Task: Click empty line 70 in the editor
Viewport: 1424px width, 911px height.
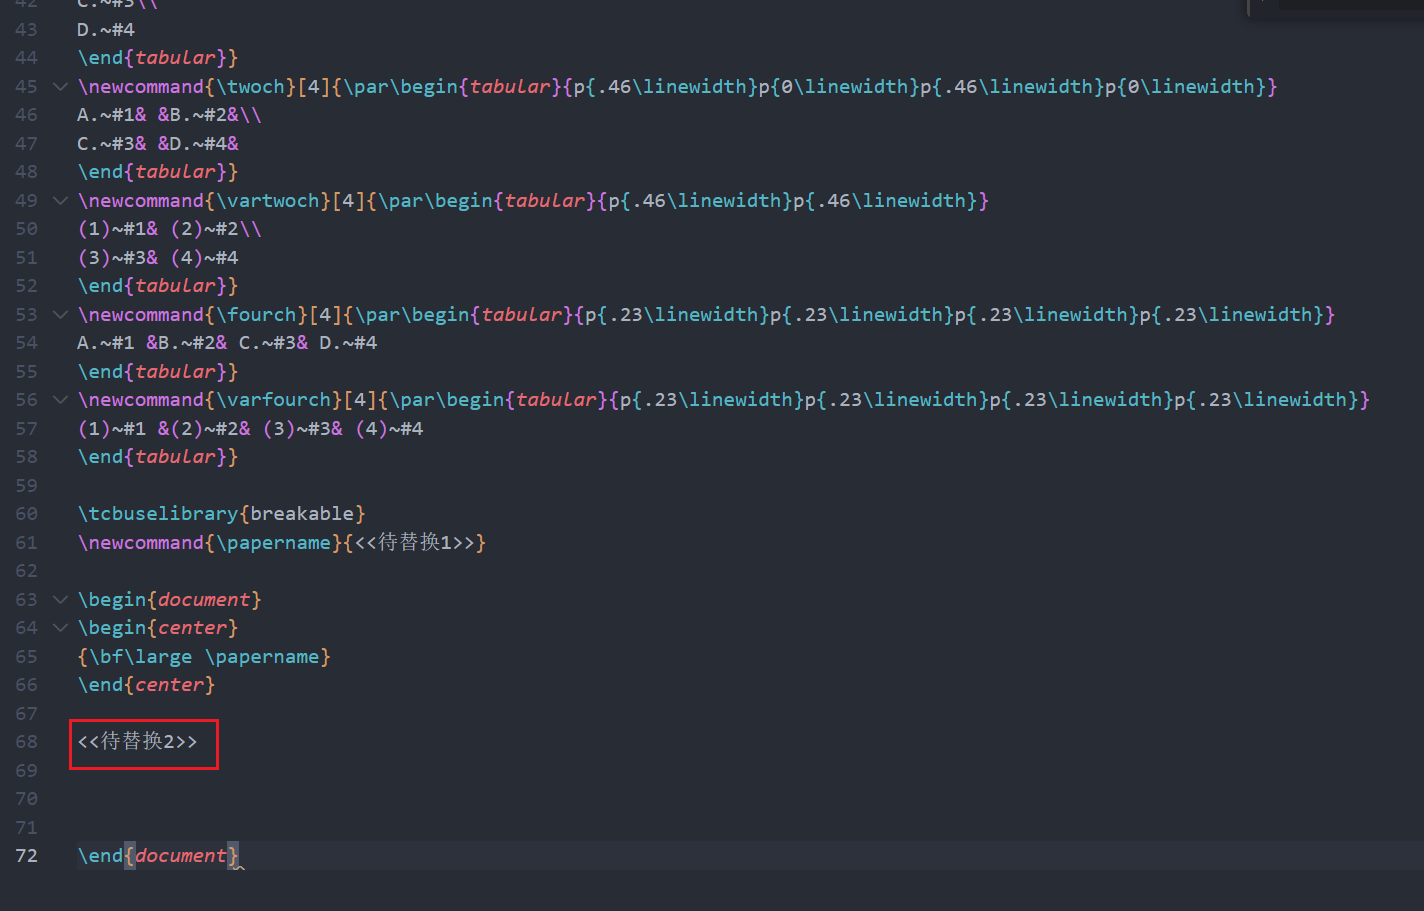Action: tap(400, 799)
